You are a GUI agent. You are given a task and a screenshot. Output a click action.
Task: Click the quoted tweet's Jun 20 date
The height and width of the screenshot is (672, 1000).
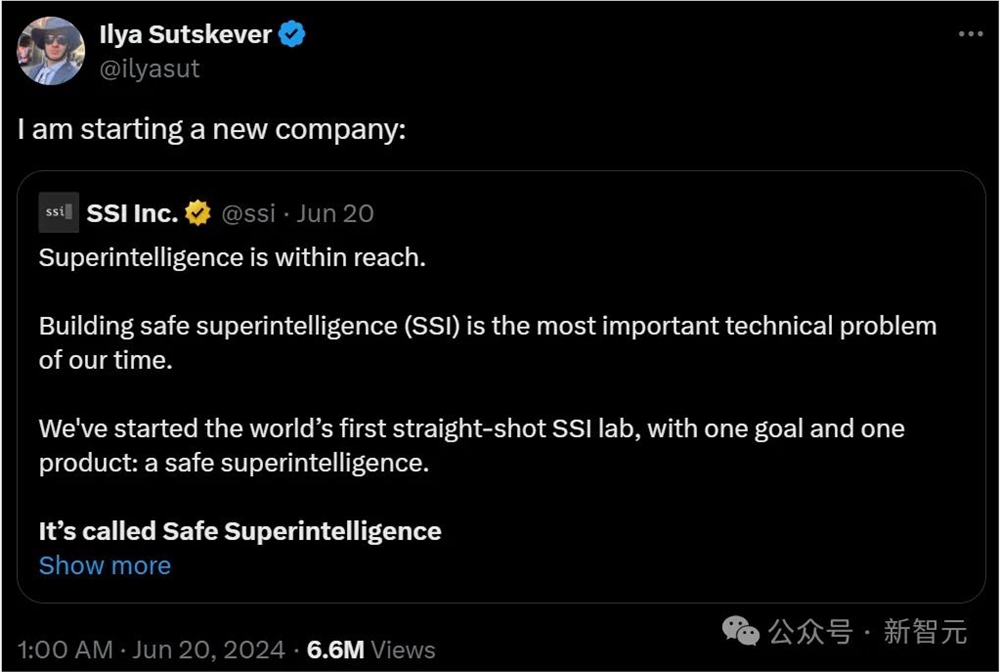335,213
